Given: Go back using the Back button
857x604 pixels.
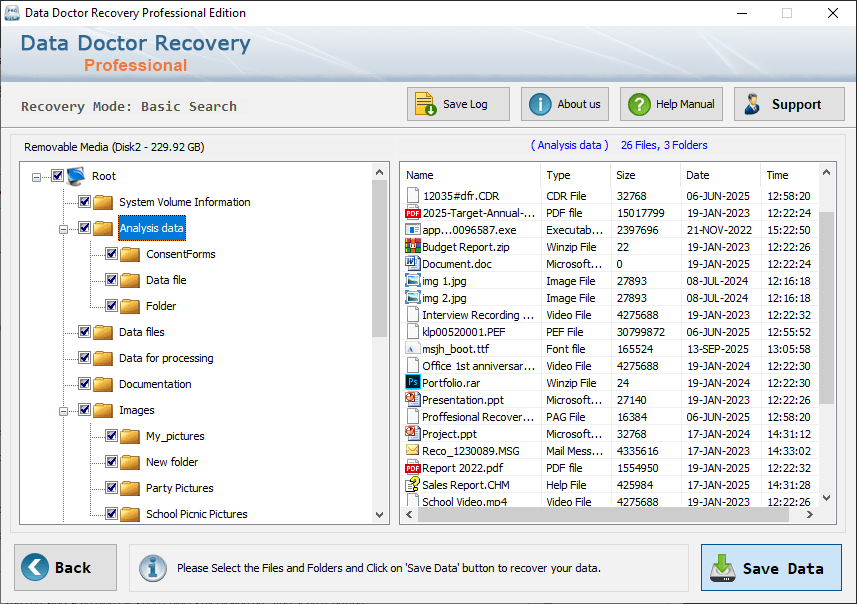Looking at the screenshot, I should (x=66, y=567).
